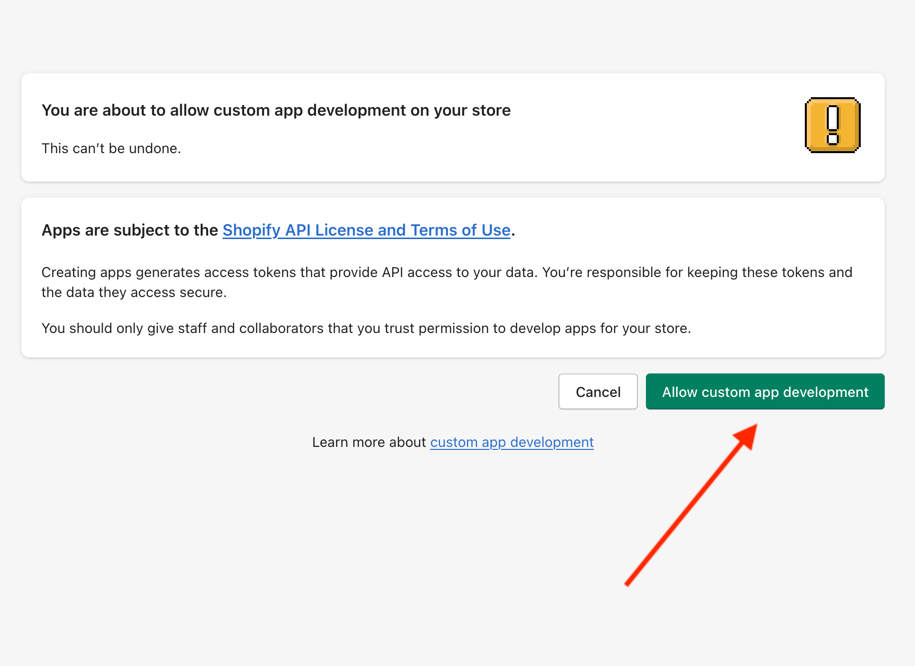
Task: Click the 'Learn more about' text
Action: click(x=369, y=442)
